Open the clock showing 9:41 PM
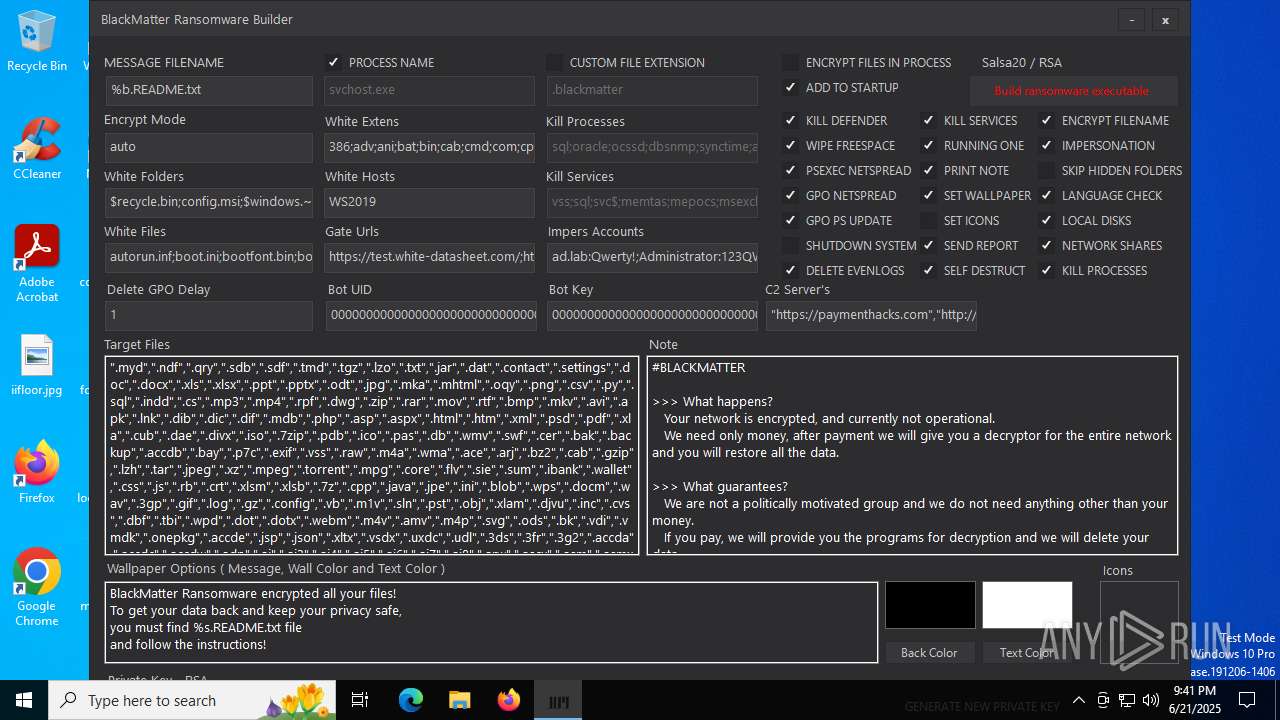Screen dimensions: 1280x720 (x=1194, y=700)
